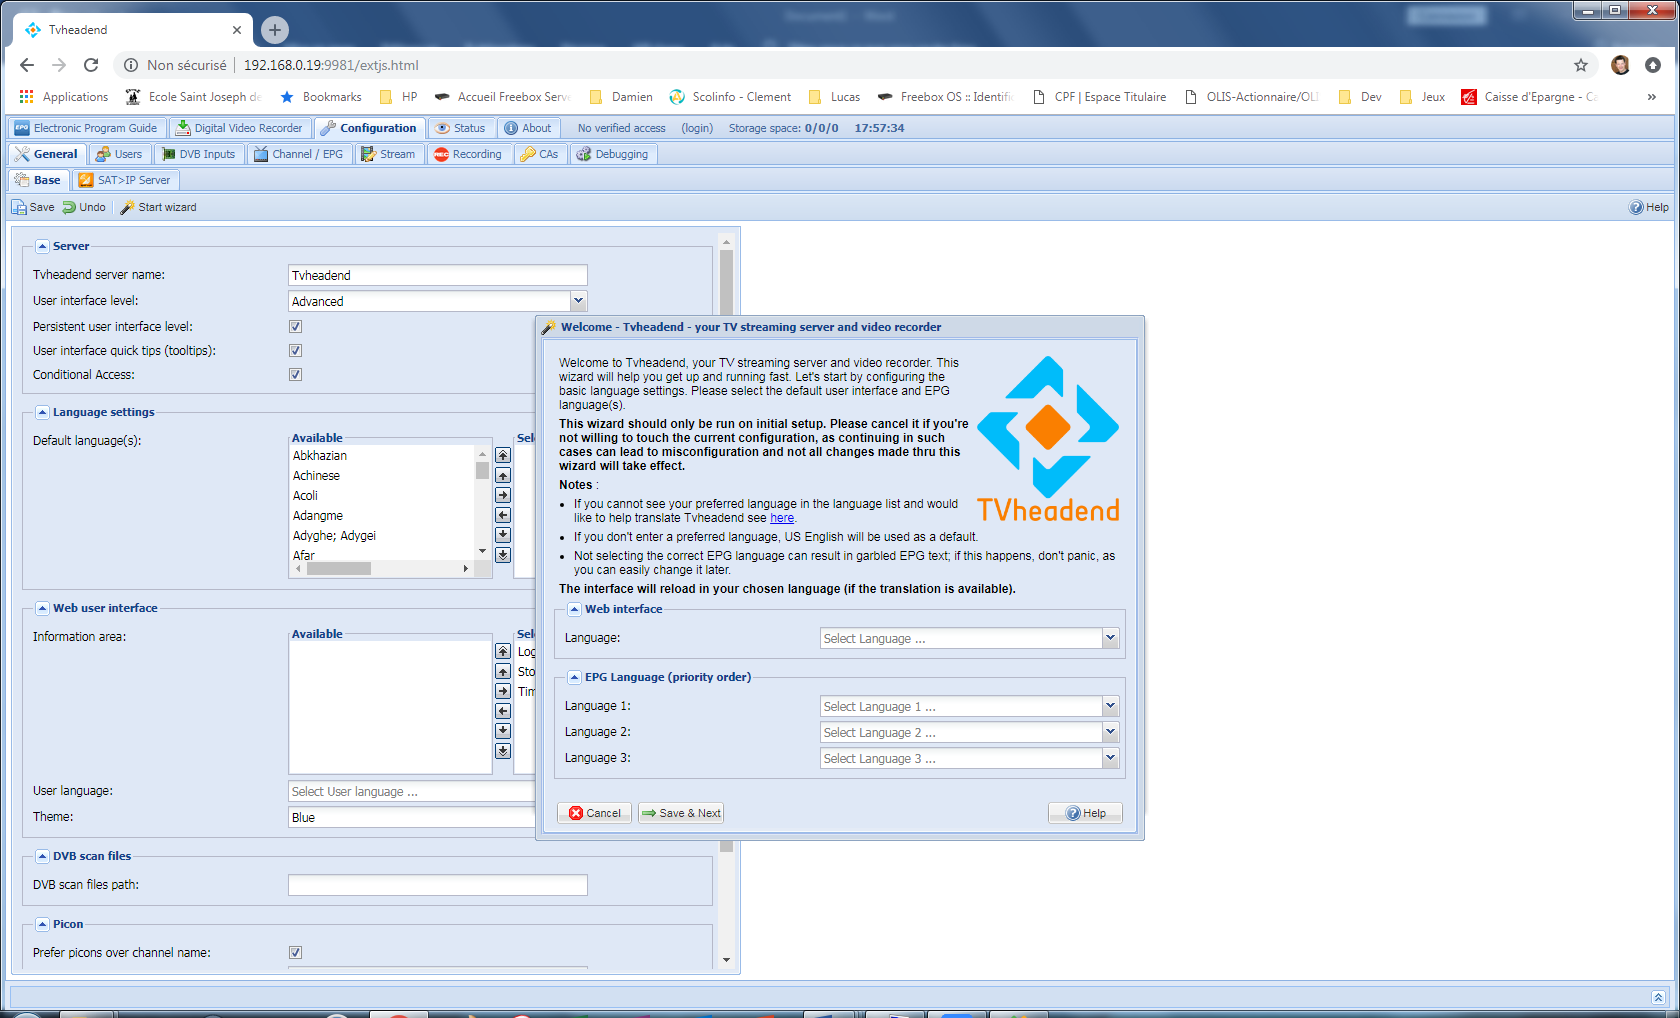Collapse the EPG Language priority fieldset
This screenshot has width=1680, height=1018.
[575, 677]
